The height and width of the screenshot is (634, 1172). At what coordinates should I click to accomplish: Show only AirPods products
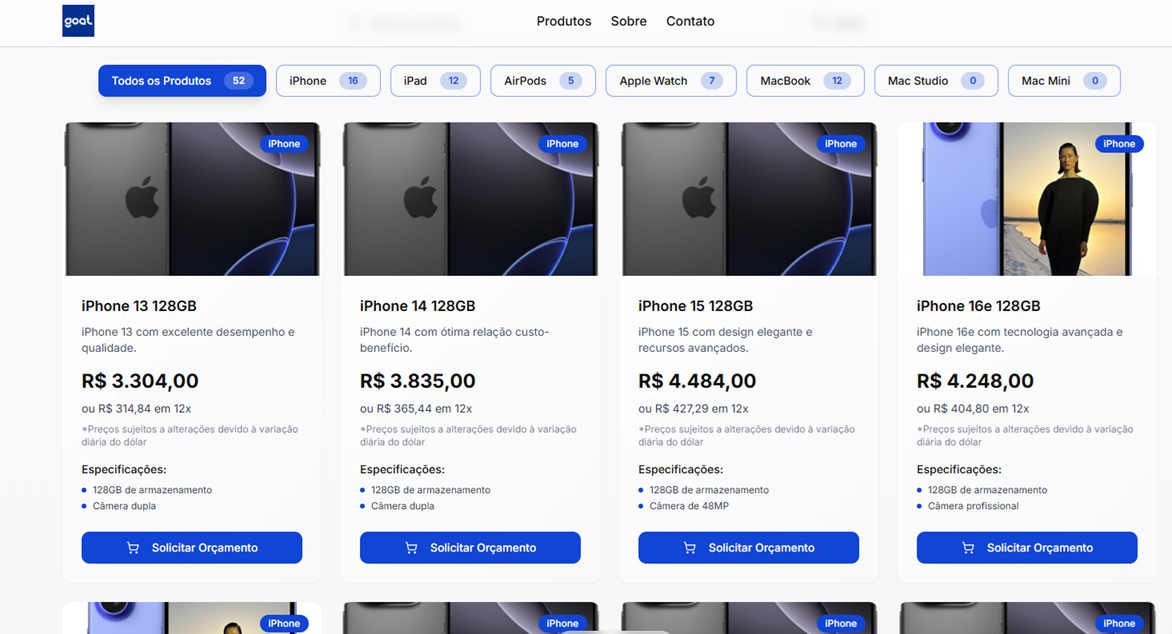(x=543, y=81)
